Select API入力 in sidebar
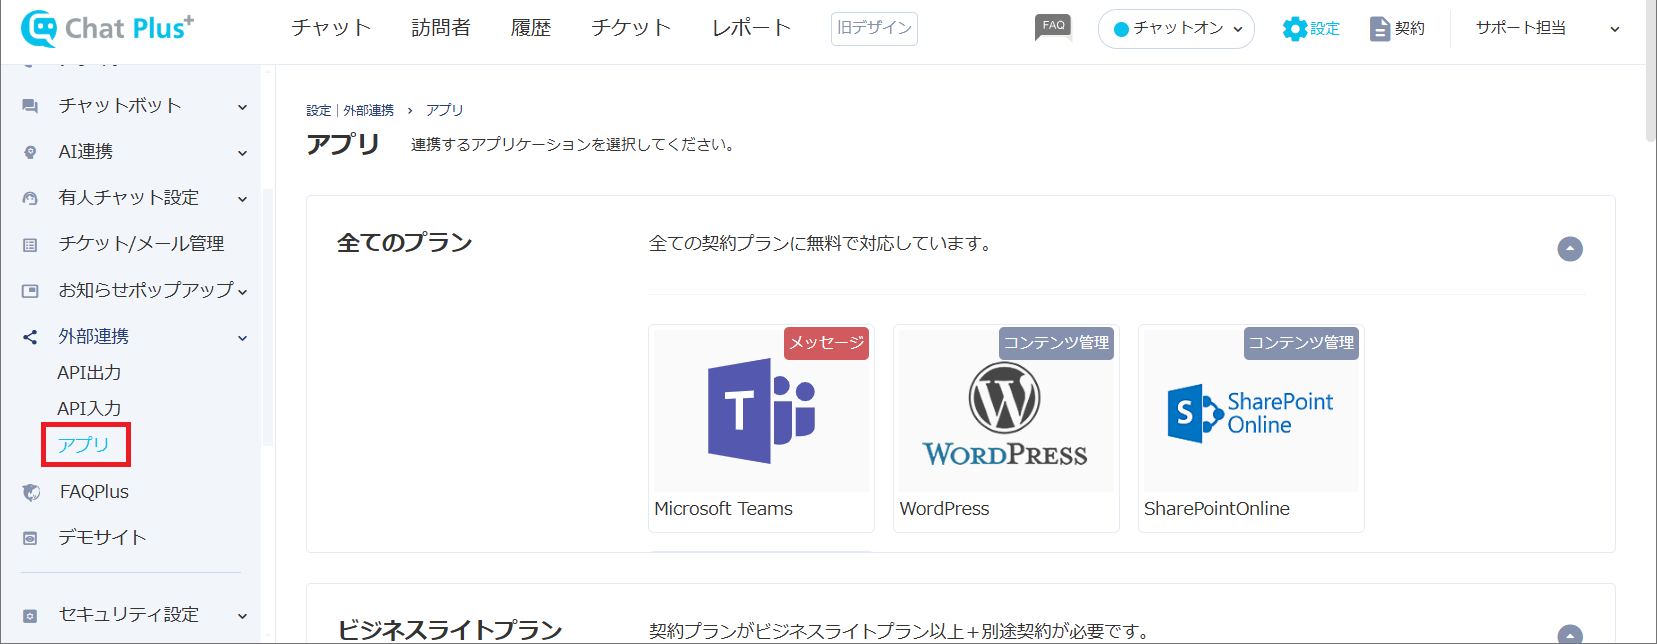Viewport: 1657px width, 644px height. pyautogui.click(x=89, y=409)
